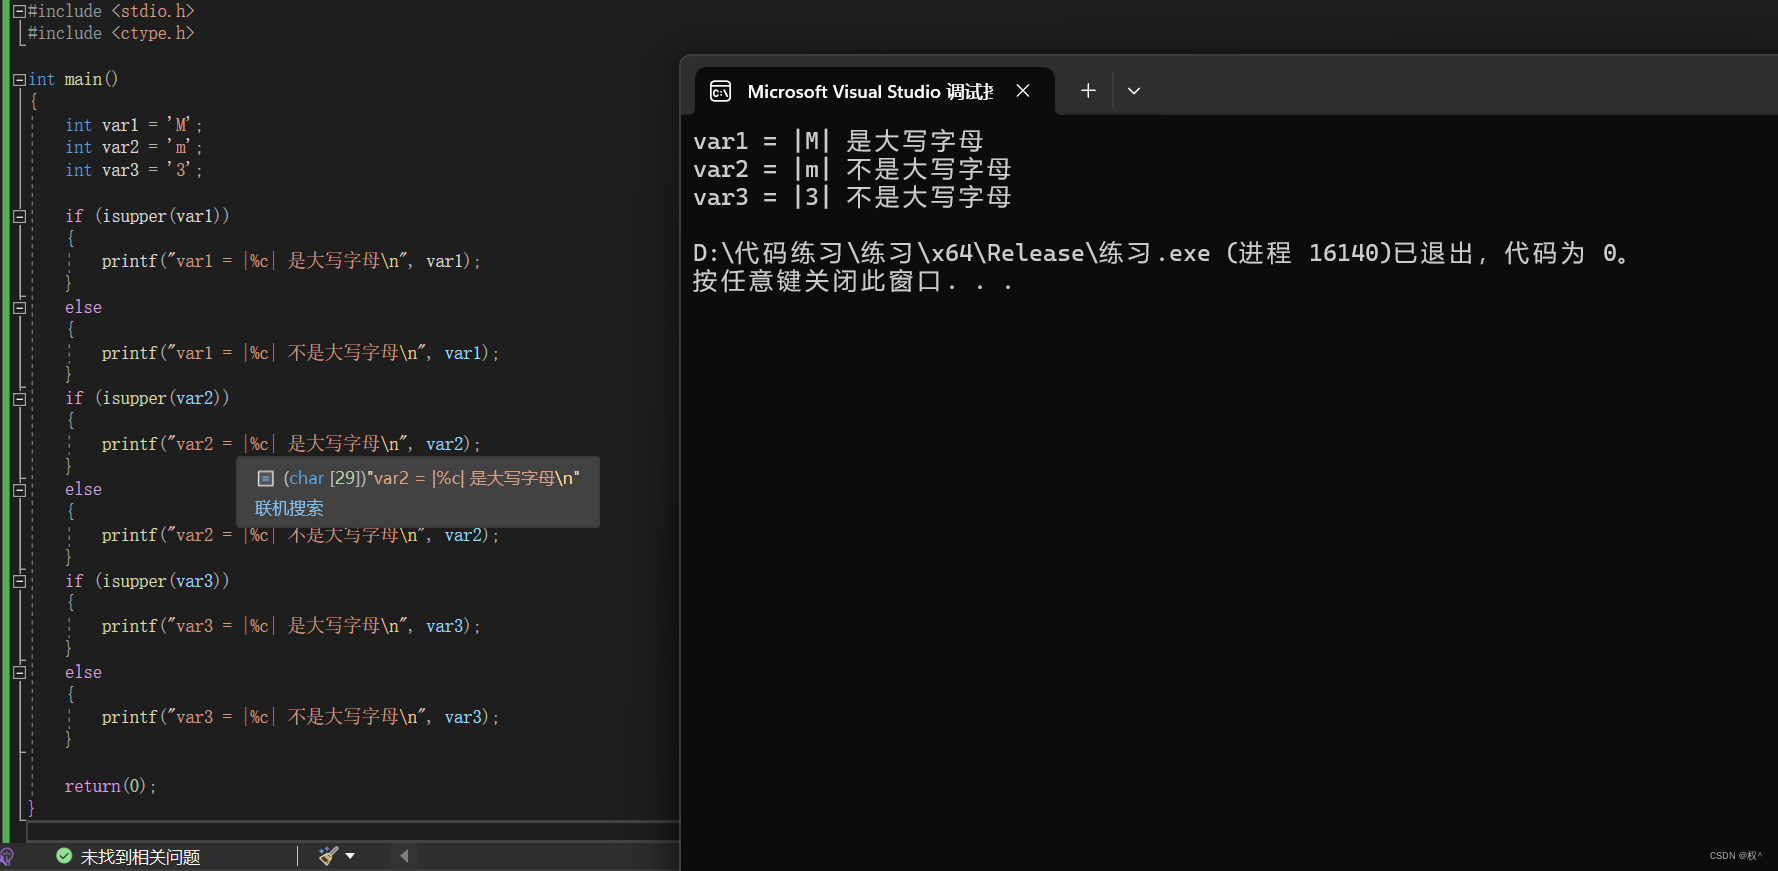Collapse the else block after the var1 check

point(19,307)
